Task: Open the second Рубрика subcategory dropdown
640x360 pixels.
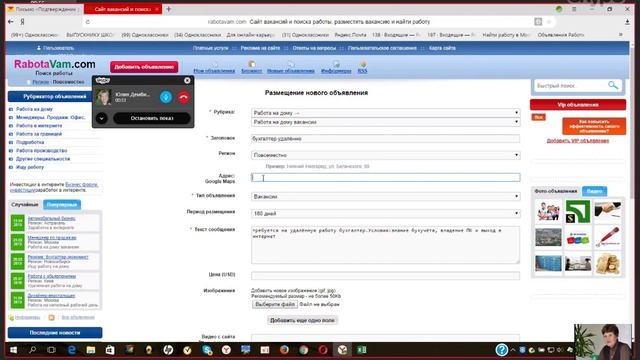Action: (x=385, y=122)
